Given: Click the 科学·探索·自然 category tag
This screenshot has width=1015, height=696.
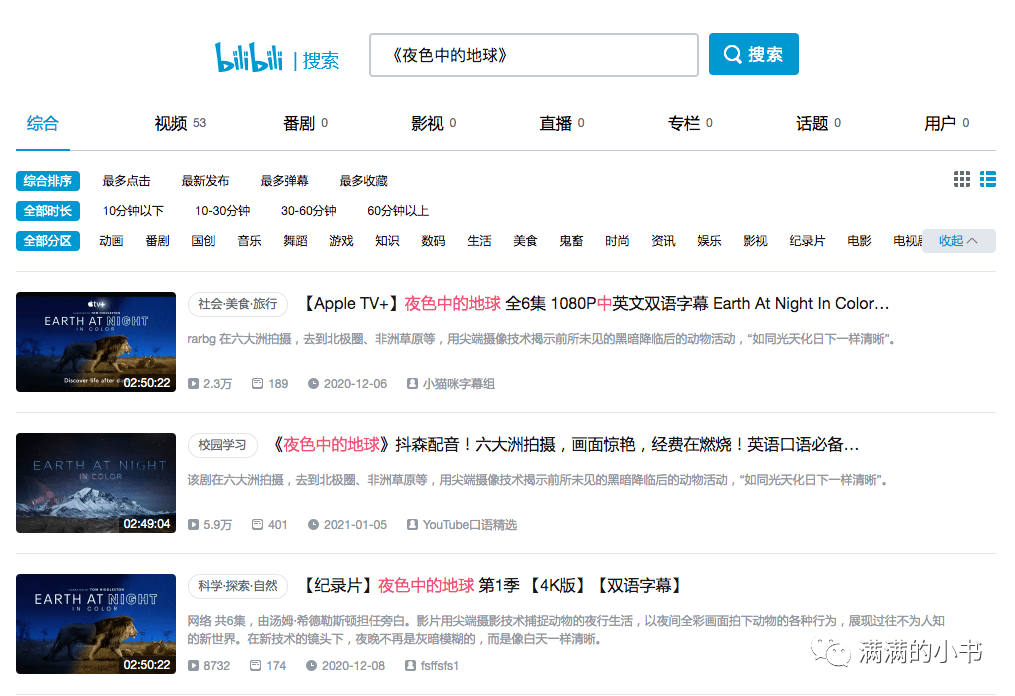Looking at the screenshot, I should [x=238, y=586].
